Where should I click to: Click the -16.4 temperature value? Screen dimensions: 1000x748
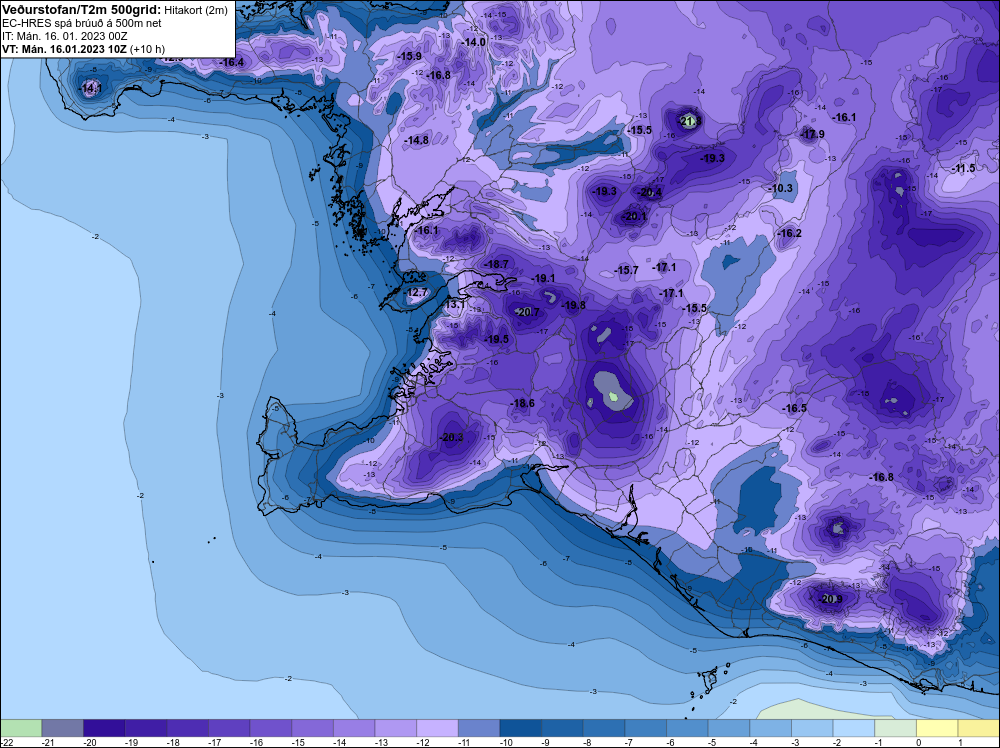(x=232, y=62)
